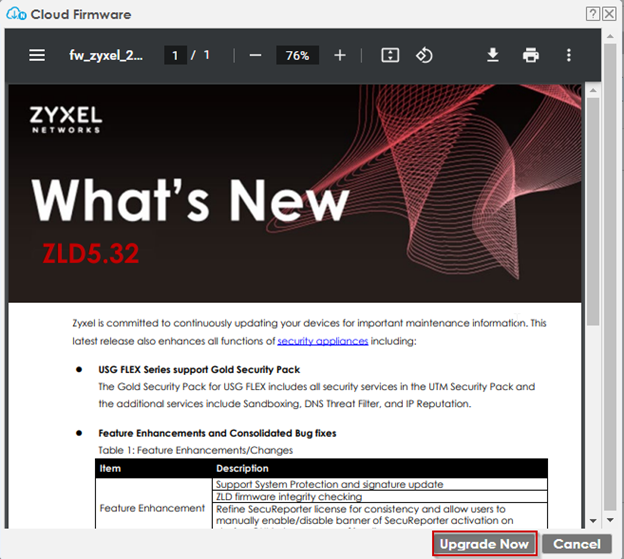The height and width of the screenshot is (559, 624).
Task: Download the firmware release notes PDF
Action: pyautogui.click(x=493, y=55)
